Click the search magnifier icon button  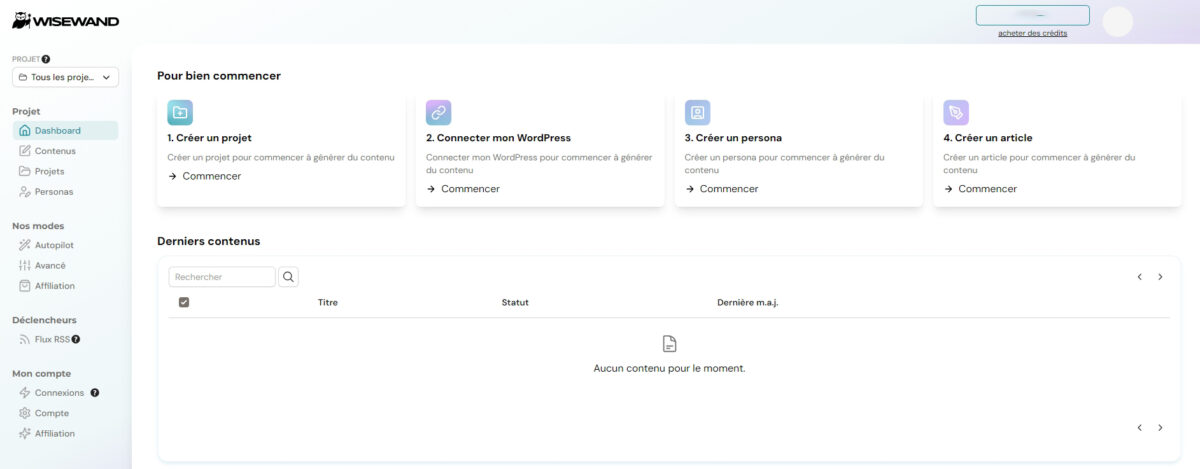[288, 277]
